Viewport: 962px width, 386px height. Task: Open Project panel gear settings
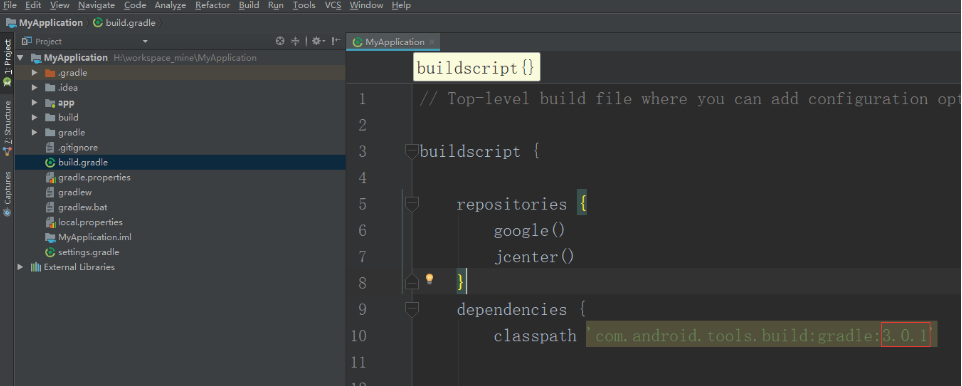(317, 41)
